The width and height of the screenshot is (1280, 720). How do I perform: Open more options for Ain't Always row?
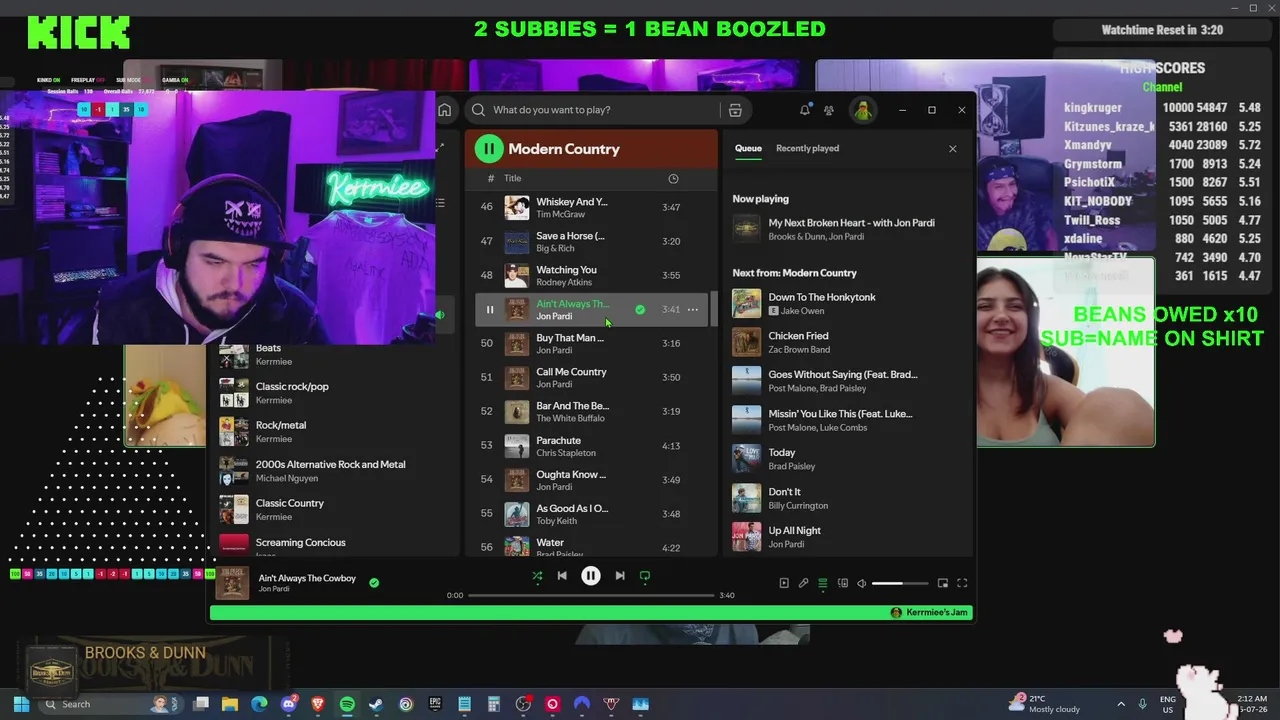coord(692,310)
